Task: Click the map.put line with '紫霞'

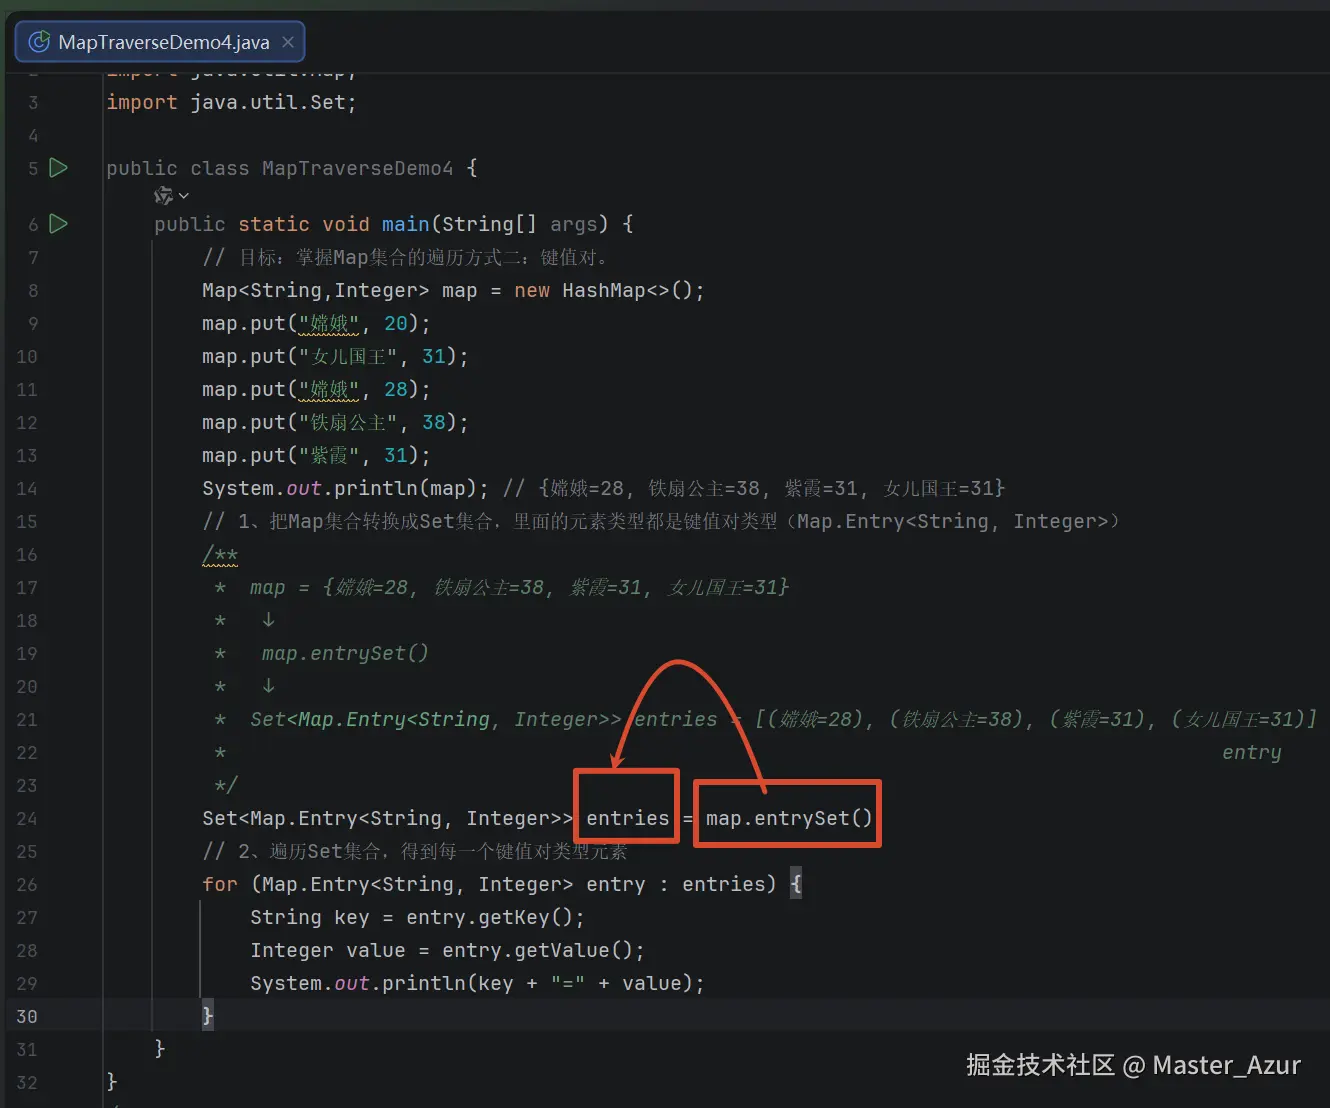Action: tap(316, 455)
